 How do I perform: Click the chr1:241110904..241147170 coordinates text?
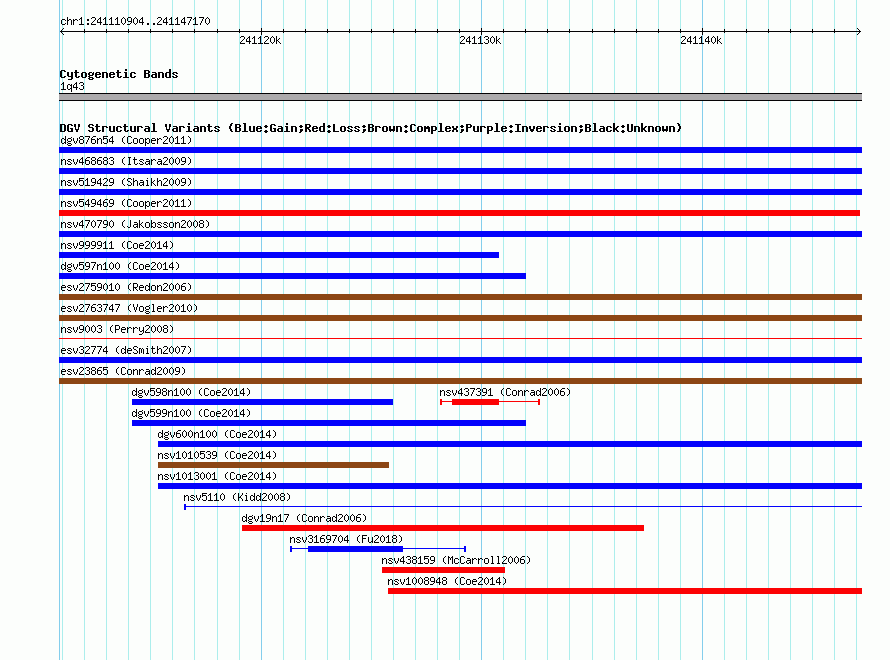point(135,21)
